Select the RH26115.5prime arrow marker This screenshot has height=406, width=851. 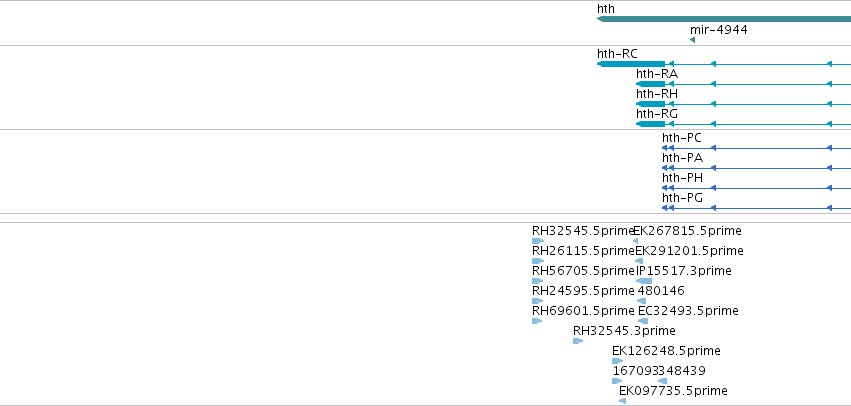point(538,261)
